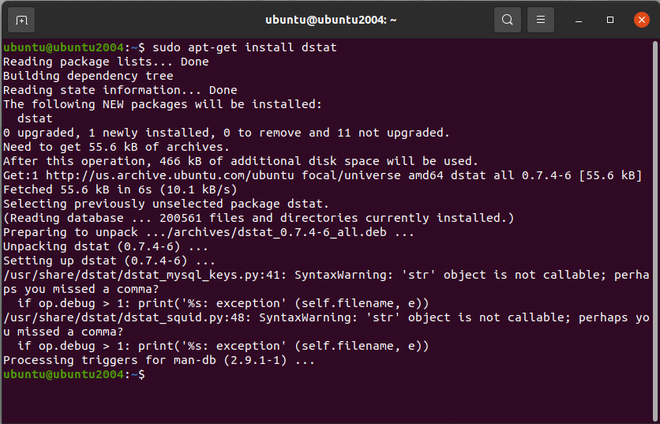Viewport: 660px width, 424px height.
Task: Click the "Building dependency tree" line
Action: (88, 75)
